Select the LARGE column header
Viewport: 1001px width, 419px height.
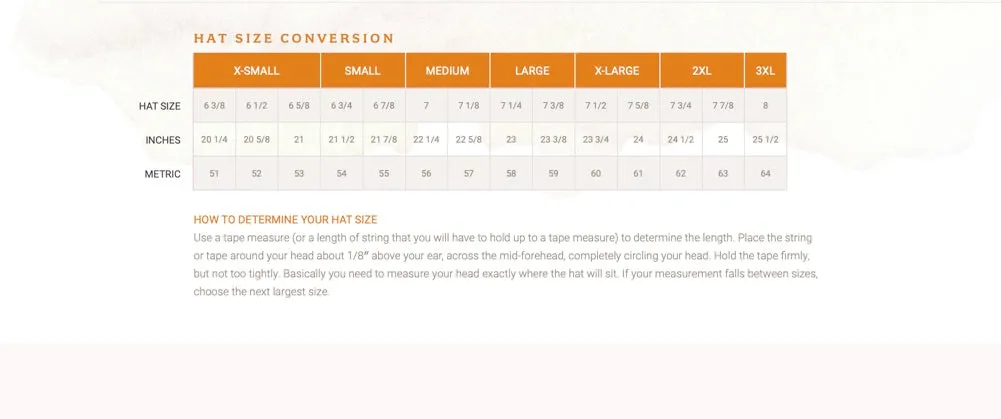point(532,70)
